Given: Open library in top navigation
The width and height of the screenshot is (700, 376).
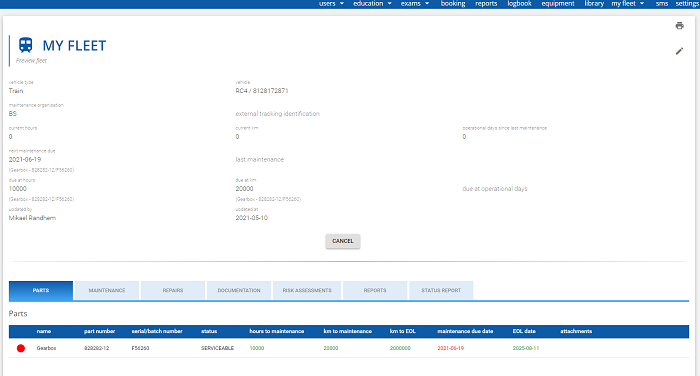Looking at the screenshot, I should (594, 4).
